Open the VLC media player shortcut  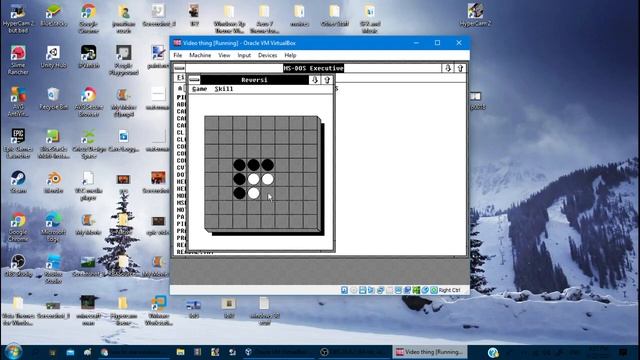click(89, 185)
